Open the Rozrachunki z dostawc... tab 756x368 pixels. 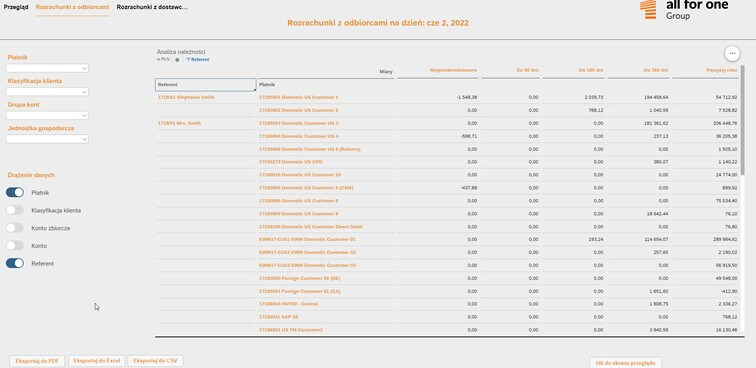click(x=152, y=7)
